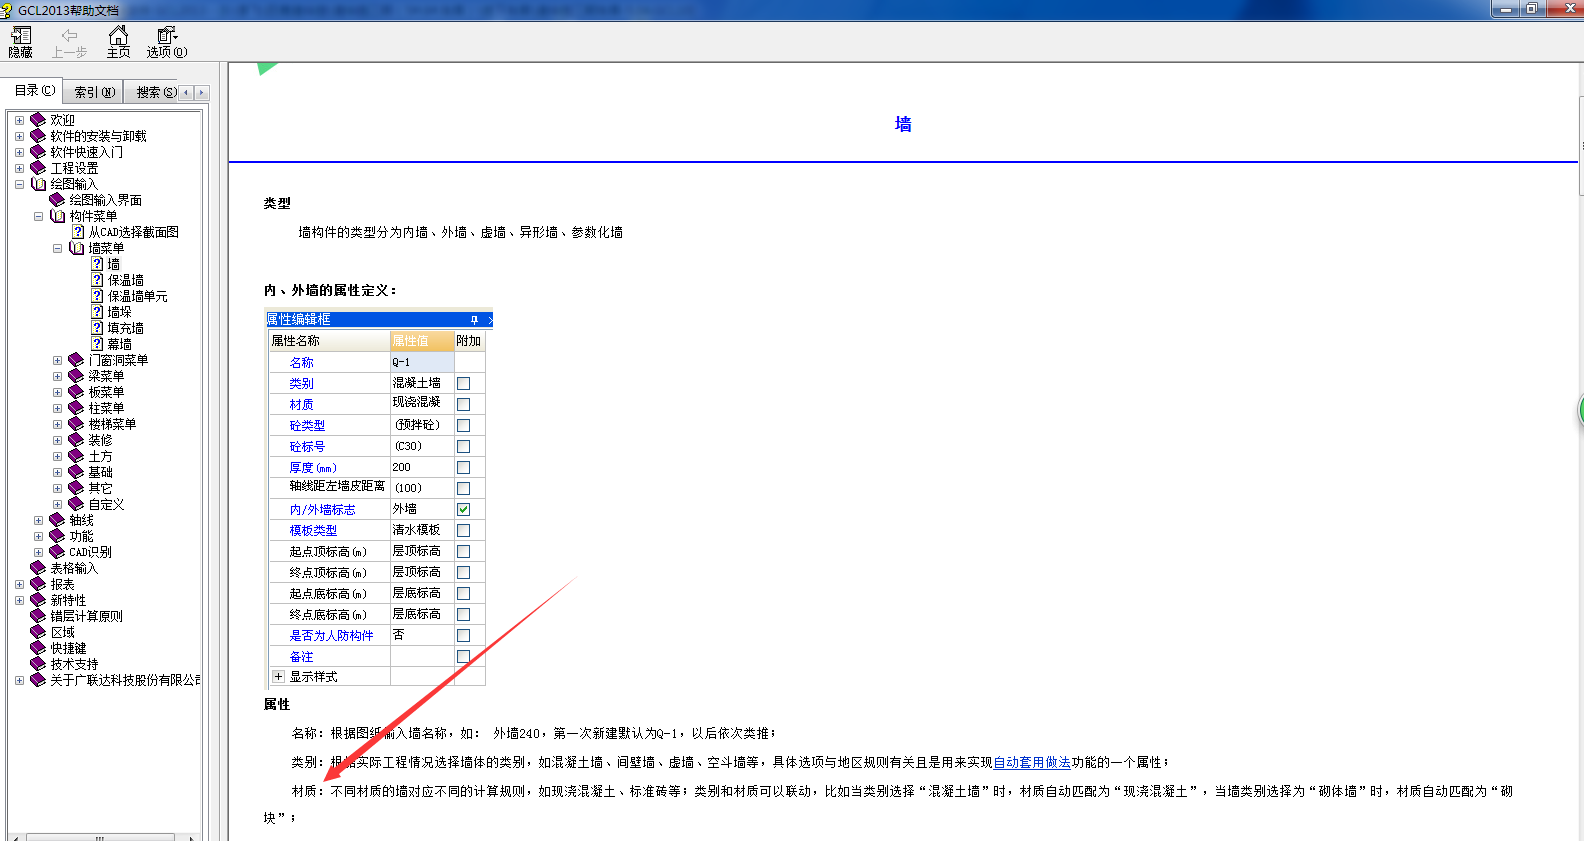Click the 名称 property link
Screen dimensions: 1584x841
click(x=301, y=363)
